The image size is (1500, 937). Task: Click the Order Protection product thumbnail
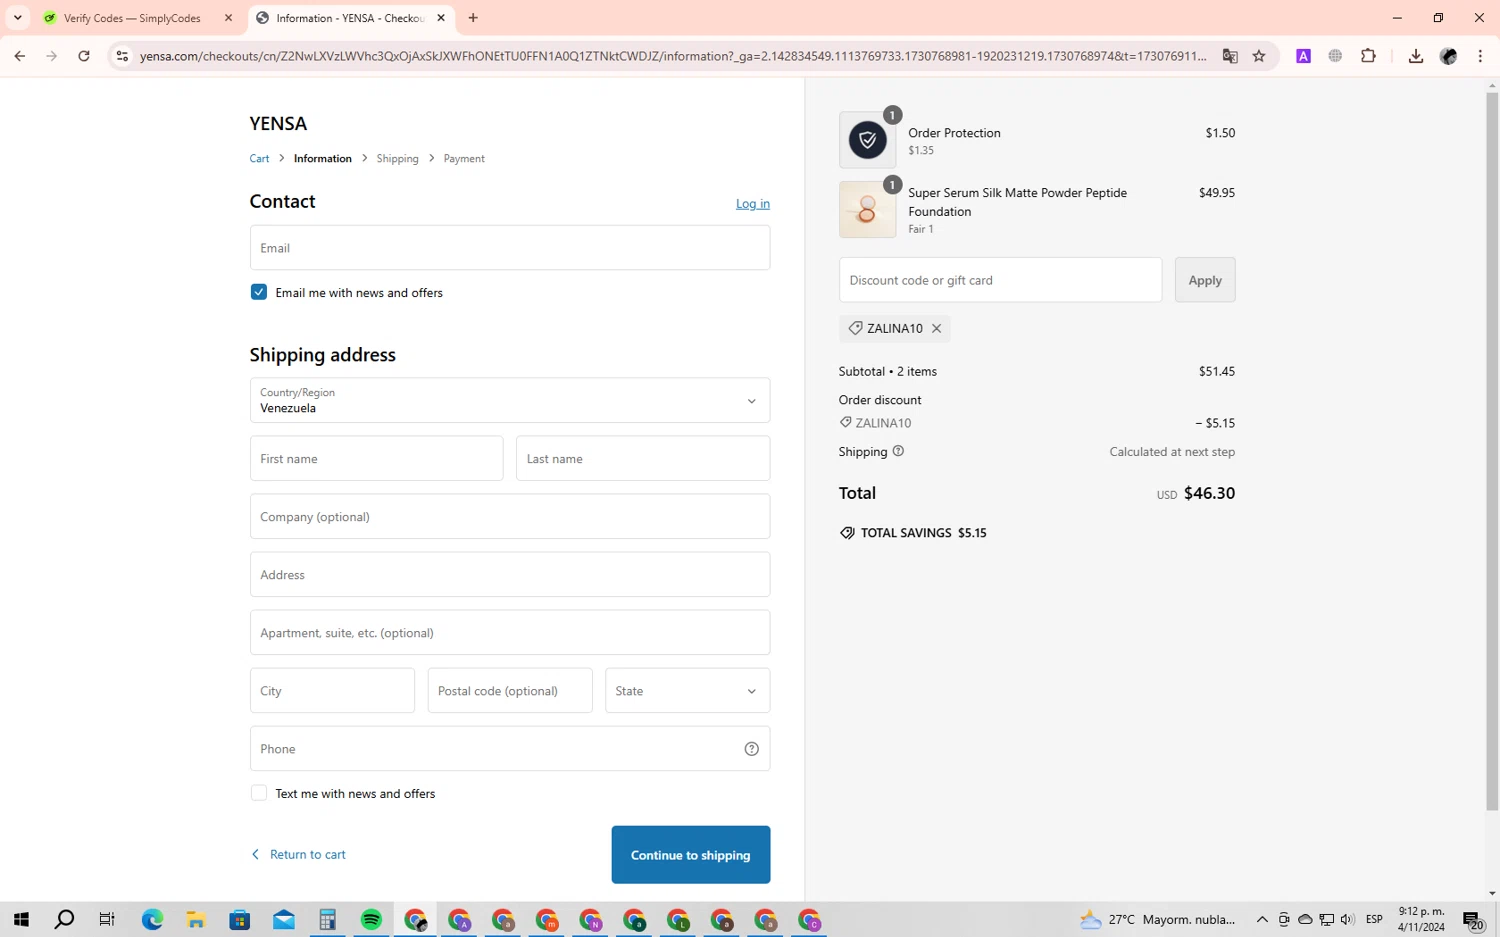867,140
